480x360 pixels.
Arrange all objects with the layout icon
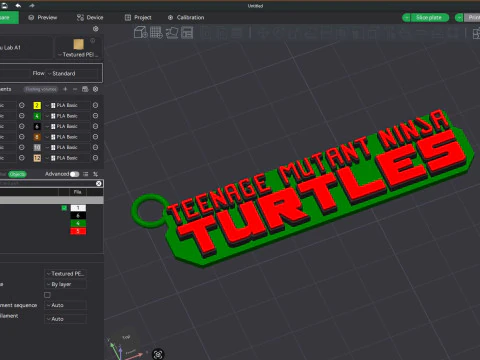[187, 33]
